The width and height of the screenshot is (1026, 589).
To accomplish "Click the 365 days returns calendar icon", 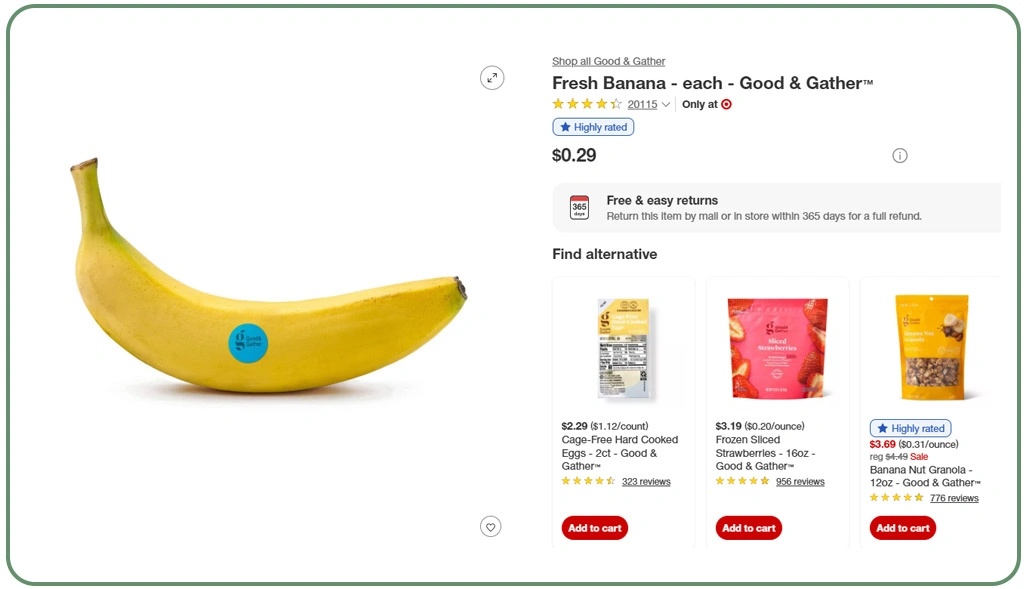I will tap(580, 207).
